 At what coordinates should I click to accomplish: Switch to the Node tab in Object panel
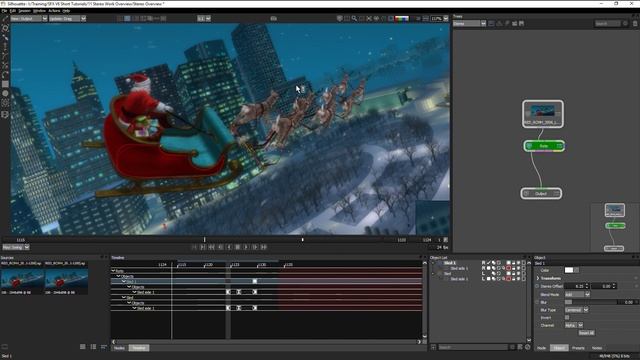point(542,348)
